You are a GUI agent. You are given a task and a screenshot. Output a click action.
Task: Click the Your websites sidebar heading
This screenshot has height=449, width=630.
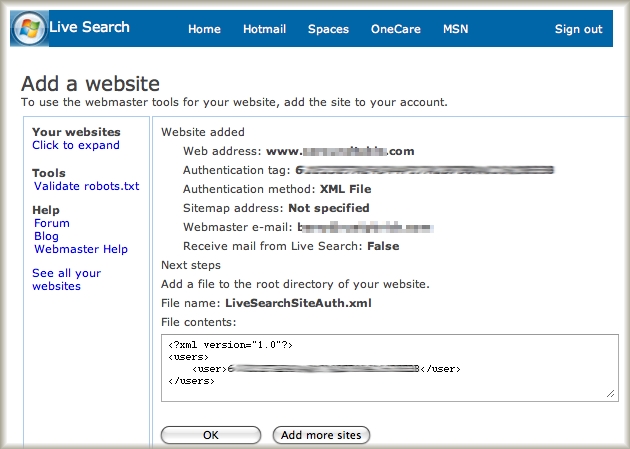point(76,132)
